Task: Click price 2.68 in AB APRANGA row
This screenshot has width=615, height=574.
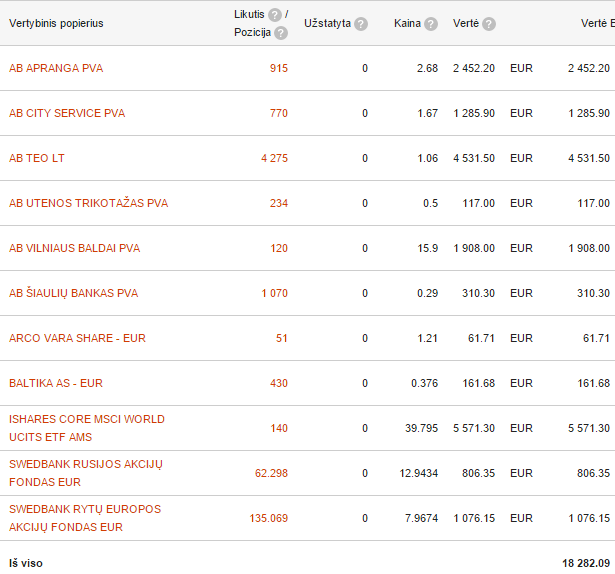Action: coord(428,68)
